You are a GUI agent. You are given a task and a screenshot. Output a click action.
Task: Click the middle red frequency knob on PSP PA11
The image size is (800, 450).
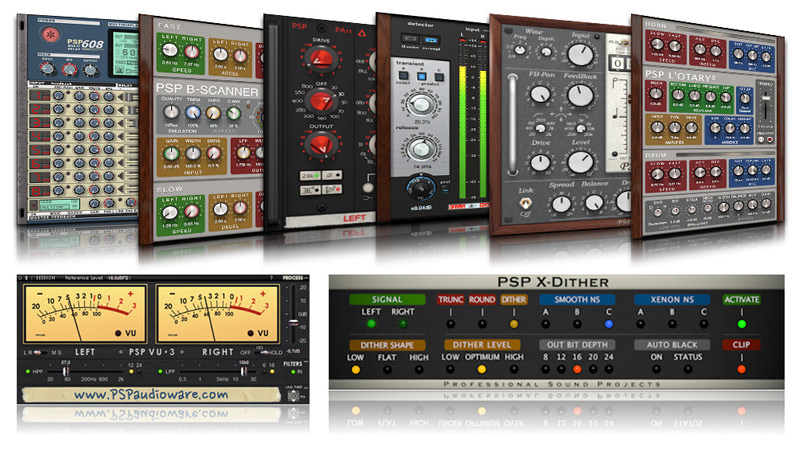321,101
